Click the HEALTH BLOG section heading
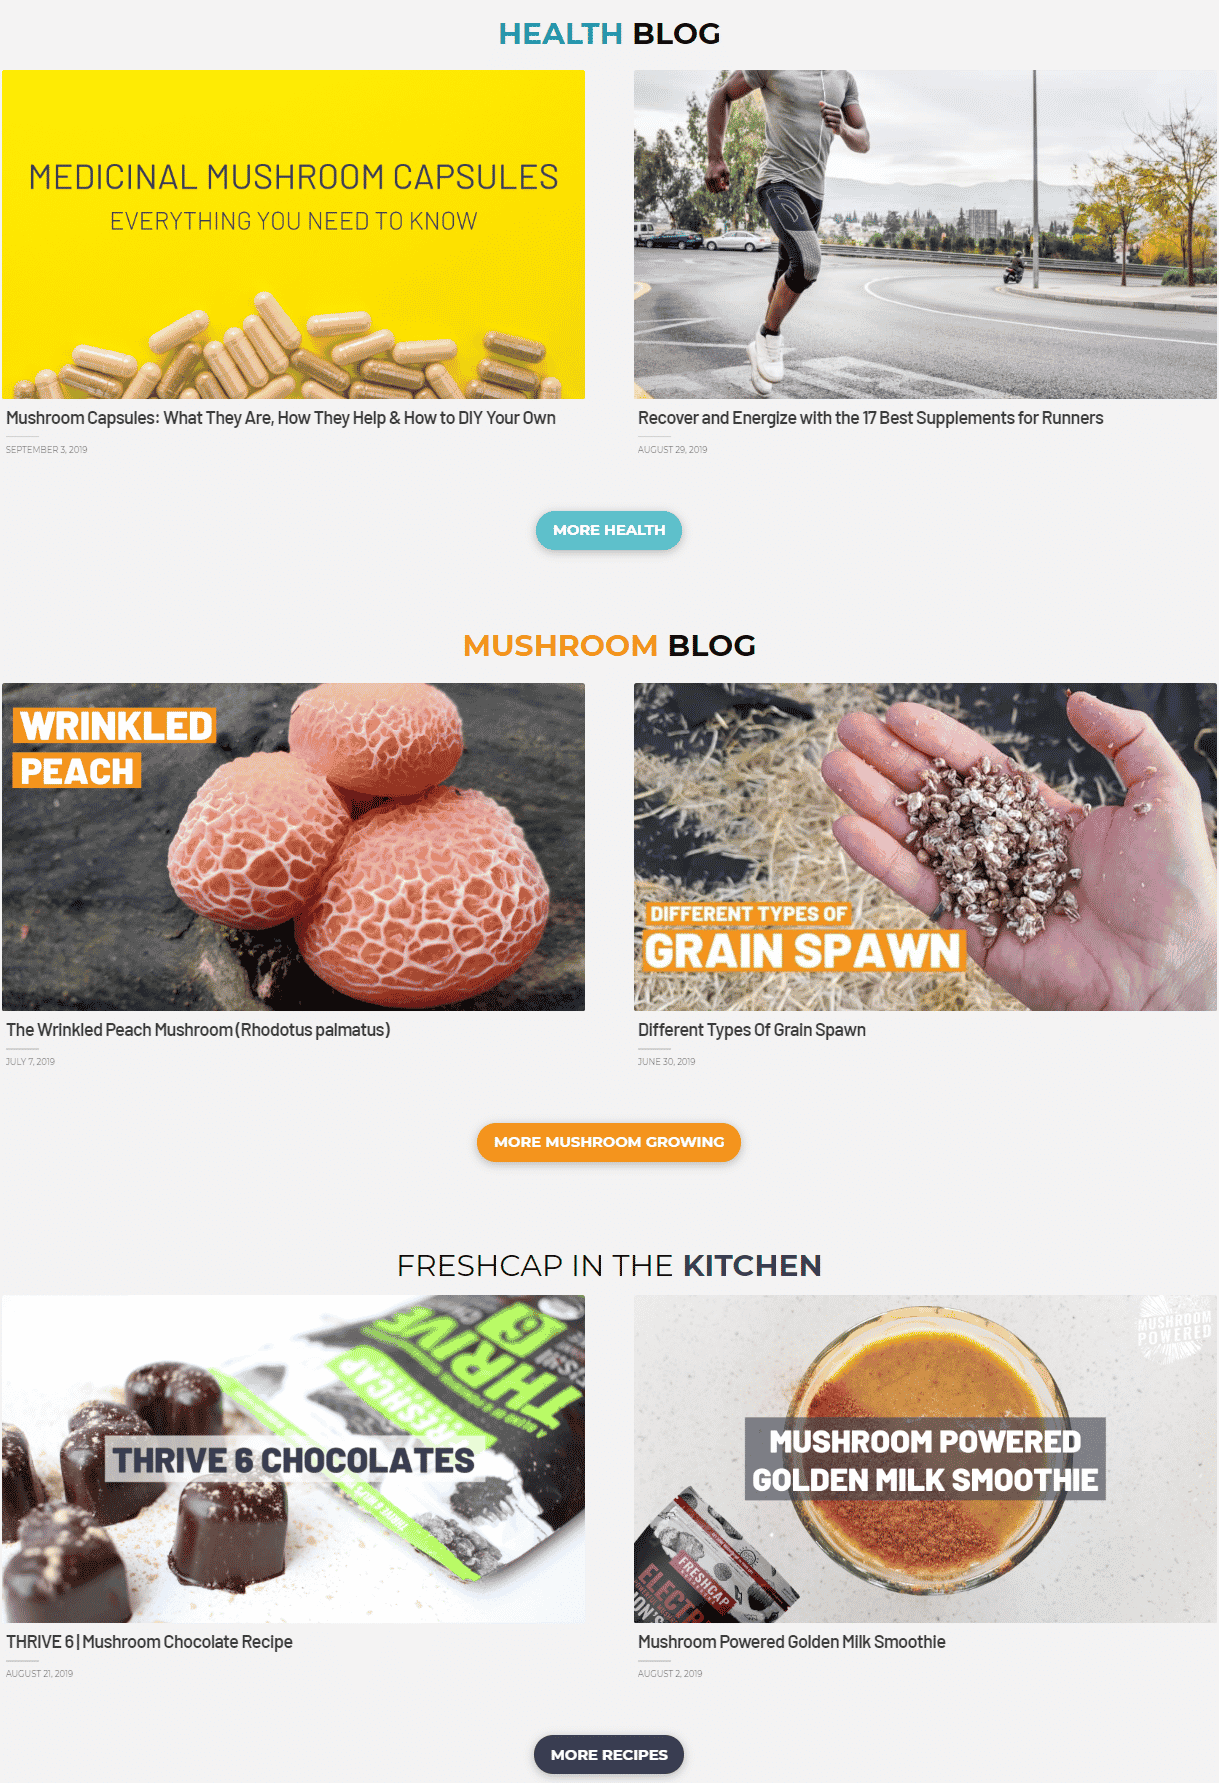Screen dimensions: 1219x1783 tap(609, 34)
